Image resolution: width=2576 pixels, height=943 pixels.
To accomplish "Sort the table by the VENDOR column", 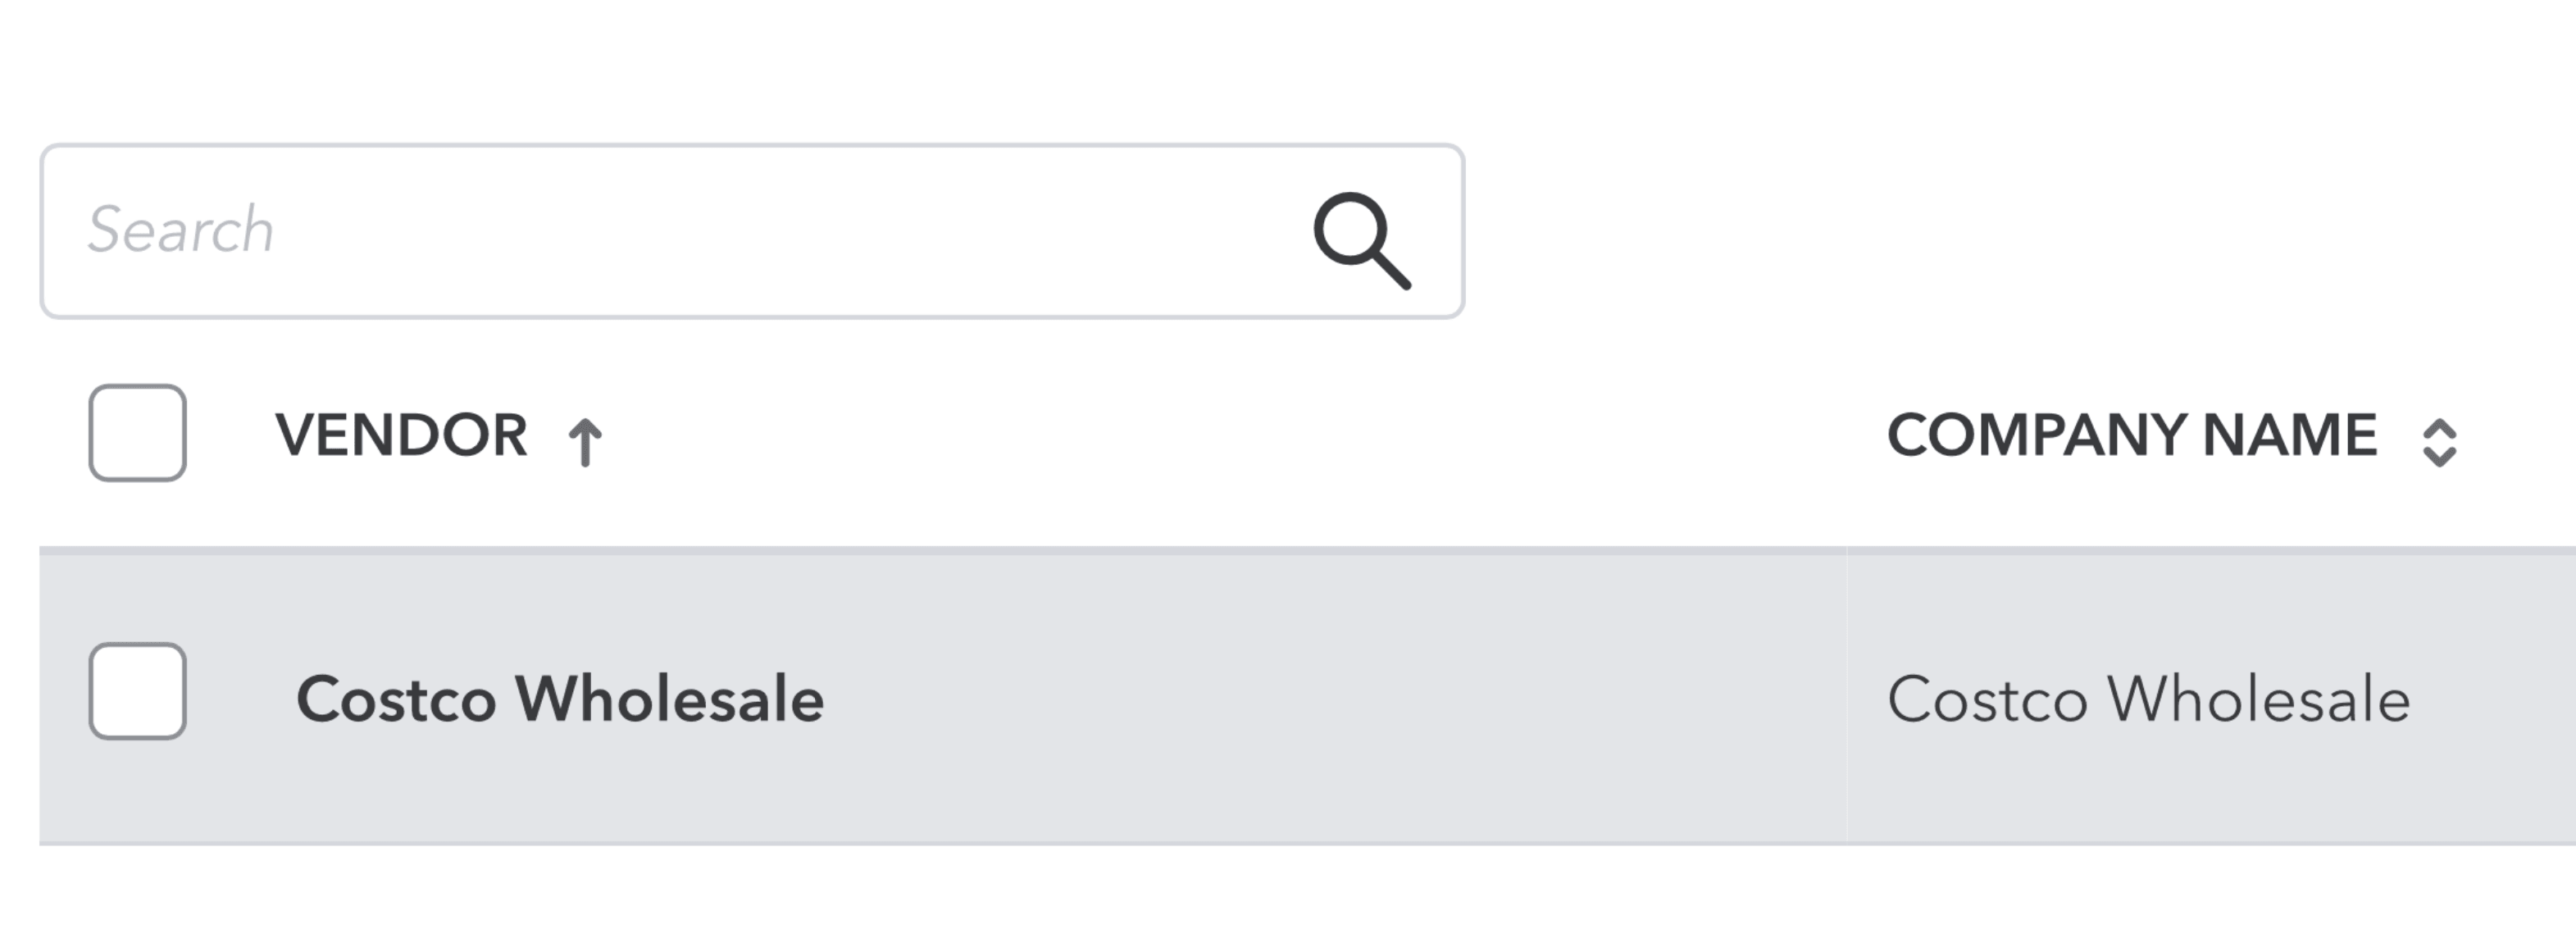I will coord(401,435).
